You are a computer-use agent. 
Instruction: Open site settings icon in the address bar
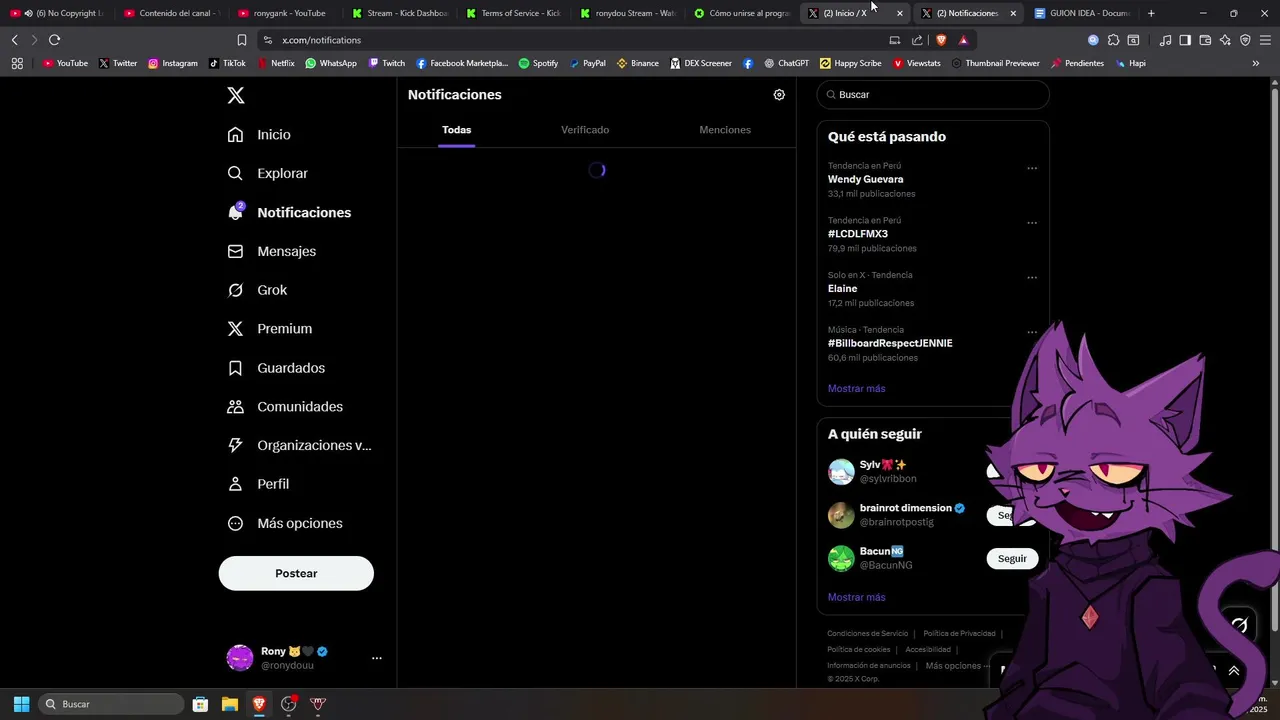267,40
